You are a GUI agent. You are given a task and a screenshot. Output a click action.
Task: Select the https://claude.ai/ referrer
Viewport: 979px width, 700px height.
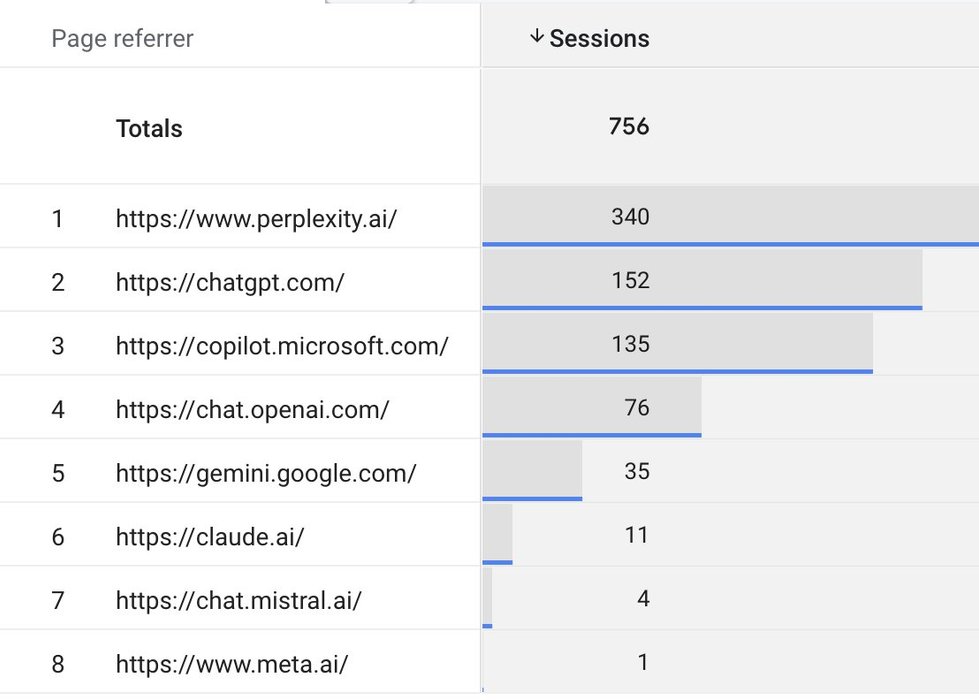(x=210, y=537)
